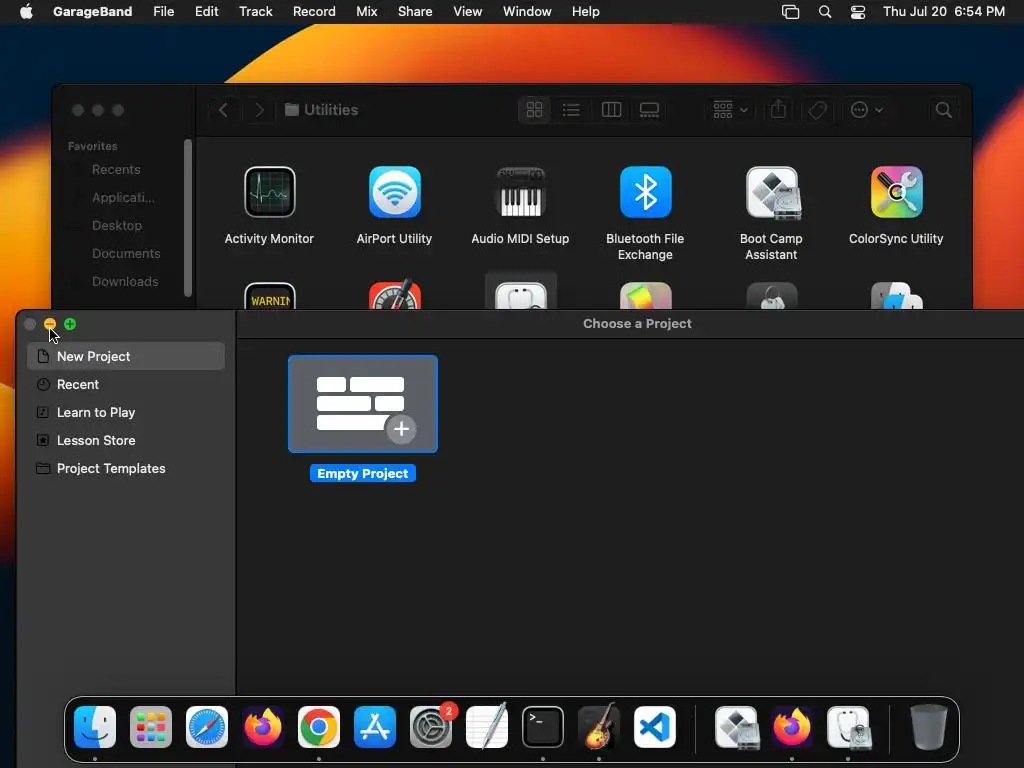Select New Project in GarageBand sidebar
1024x768 pixels.
[x=126, y=356]
